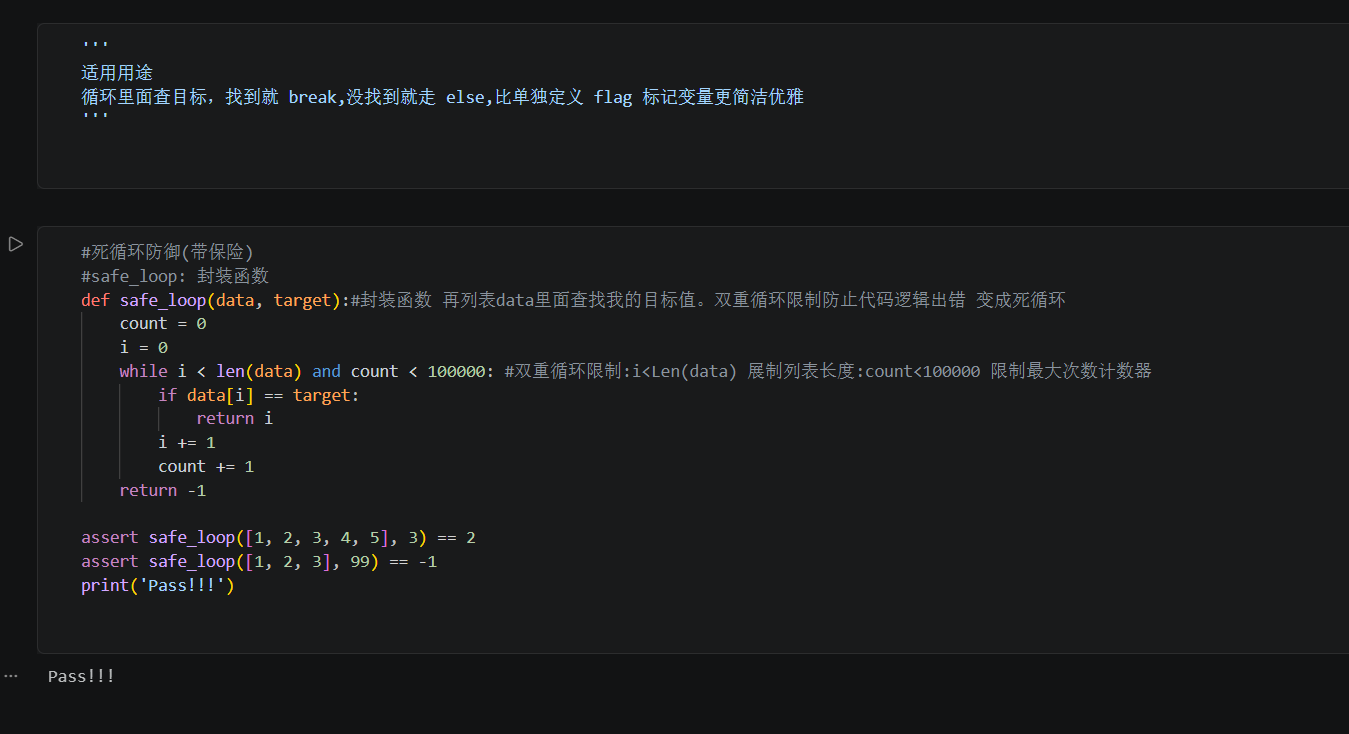Click the assert line with 99
This screenshot has height=734, width=1349.
click(259, 562)
